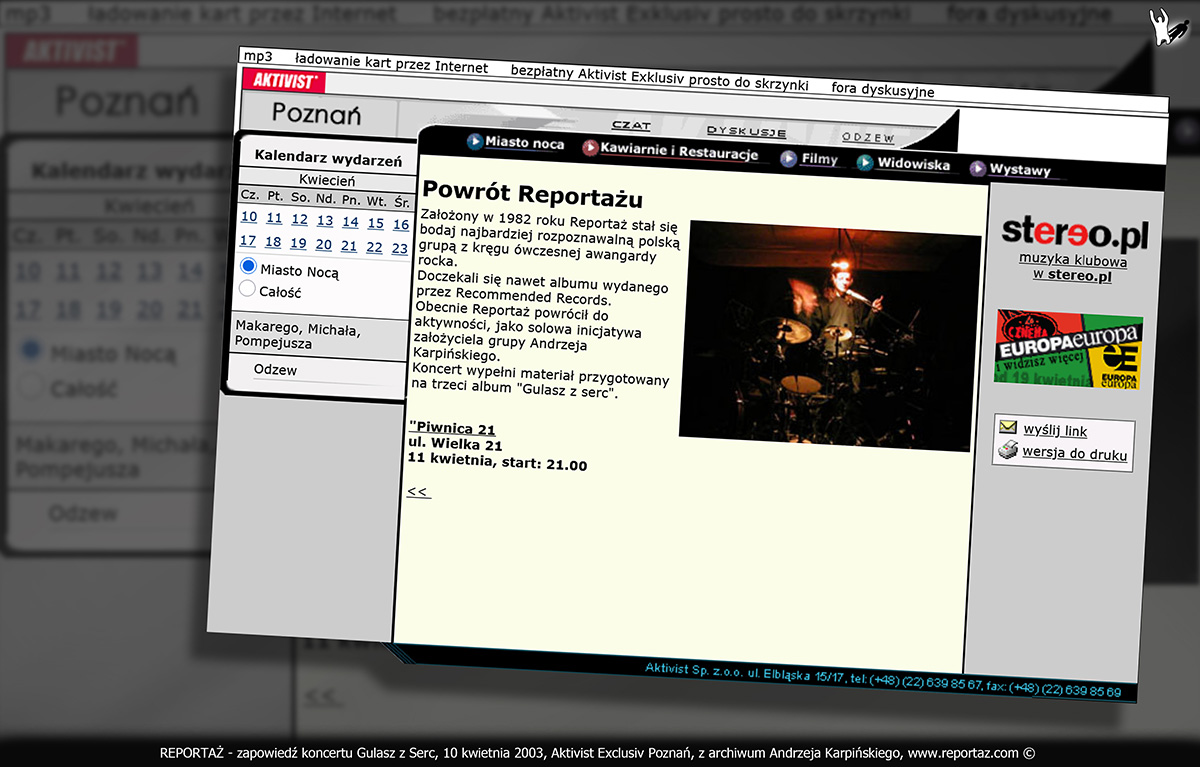Go to fora dyskusyjne in front window
This screenshot has height=767, width=1200.
click(883, 90)
